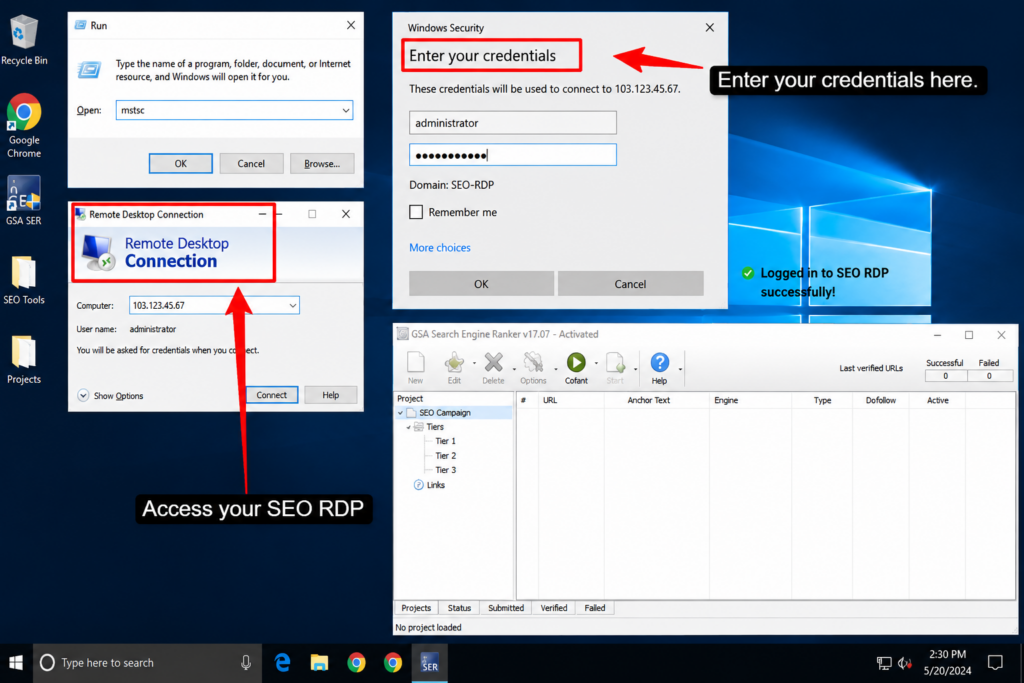Click Cancel in the Run dialog
The height and width of the screenshot is (683, 1024).
point(251,164)
